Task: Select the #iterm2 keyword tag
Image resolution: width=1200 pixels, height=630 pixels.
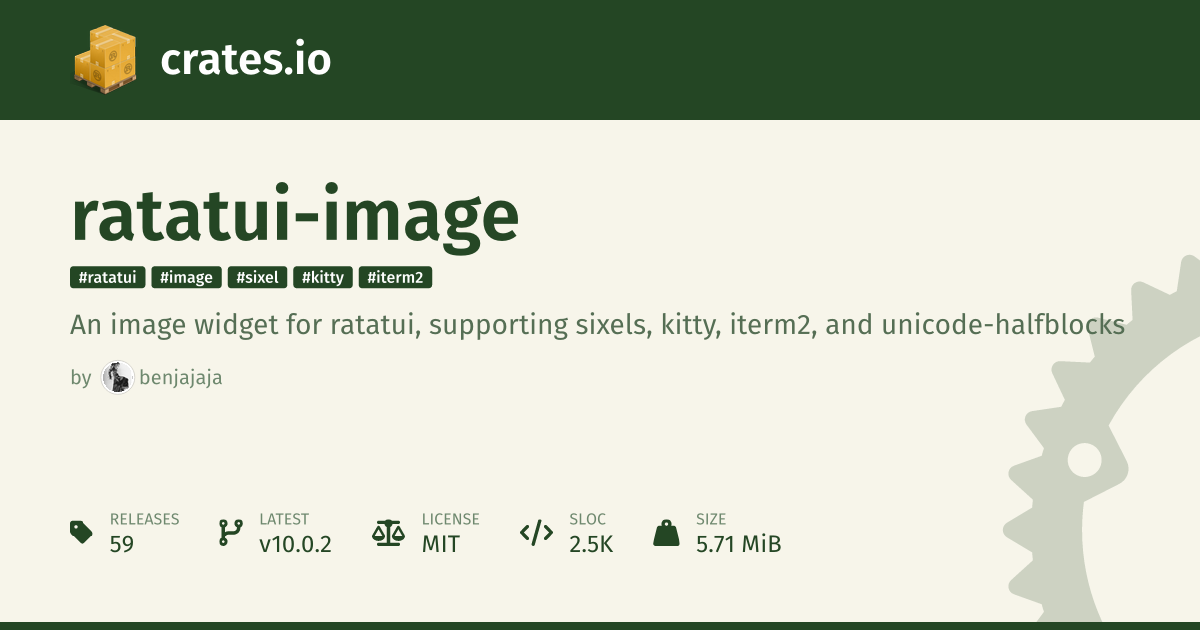Action: pyautogui.click(x=395, y=277)
